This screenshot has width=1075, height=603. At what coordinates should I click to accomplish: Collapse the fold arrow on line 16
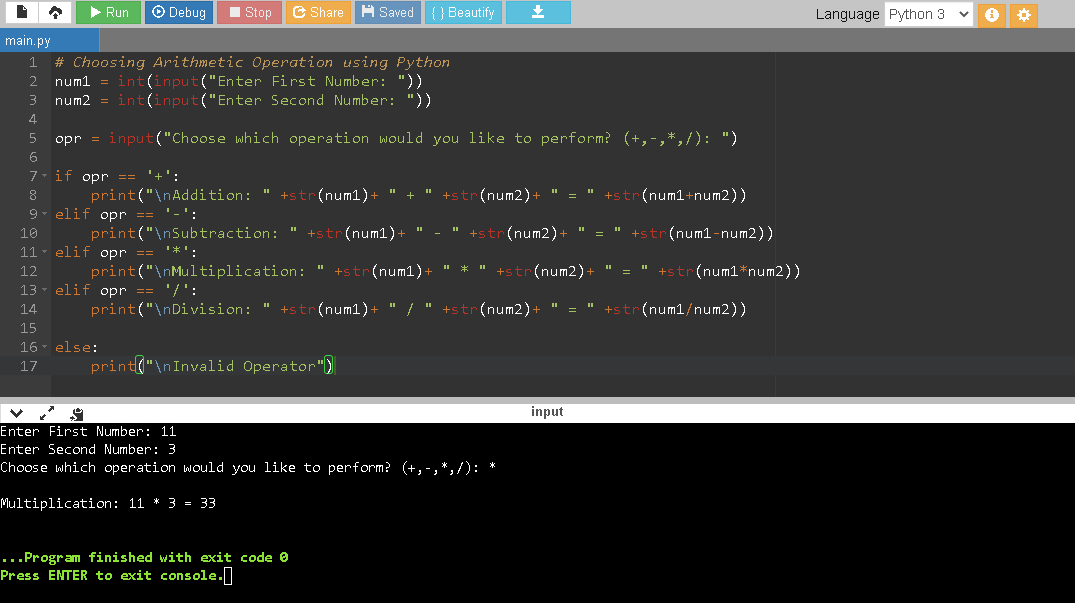pos(45,347)
